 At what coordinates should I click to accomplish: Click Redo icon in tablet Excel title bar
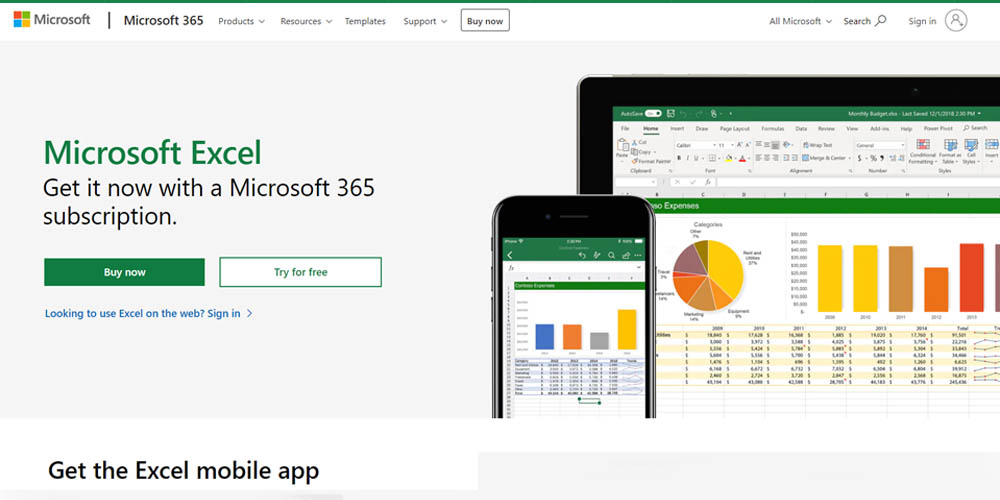click(x=699, y=114)
